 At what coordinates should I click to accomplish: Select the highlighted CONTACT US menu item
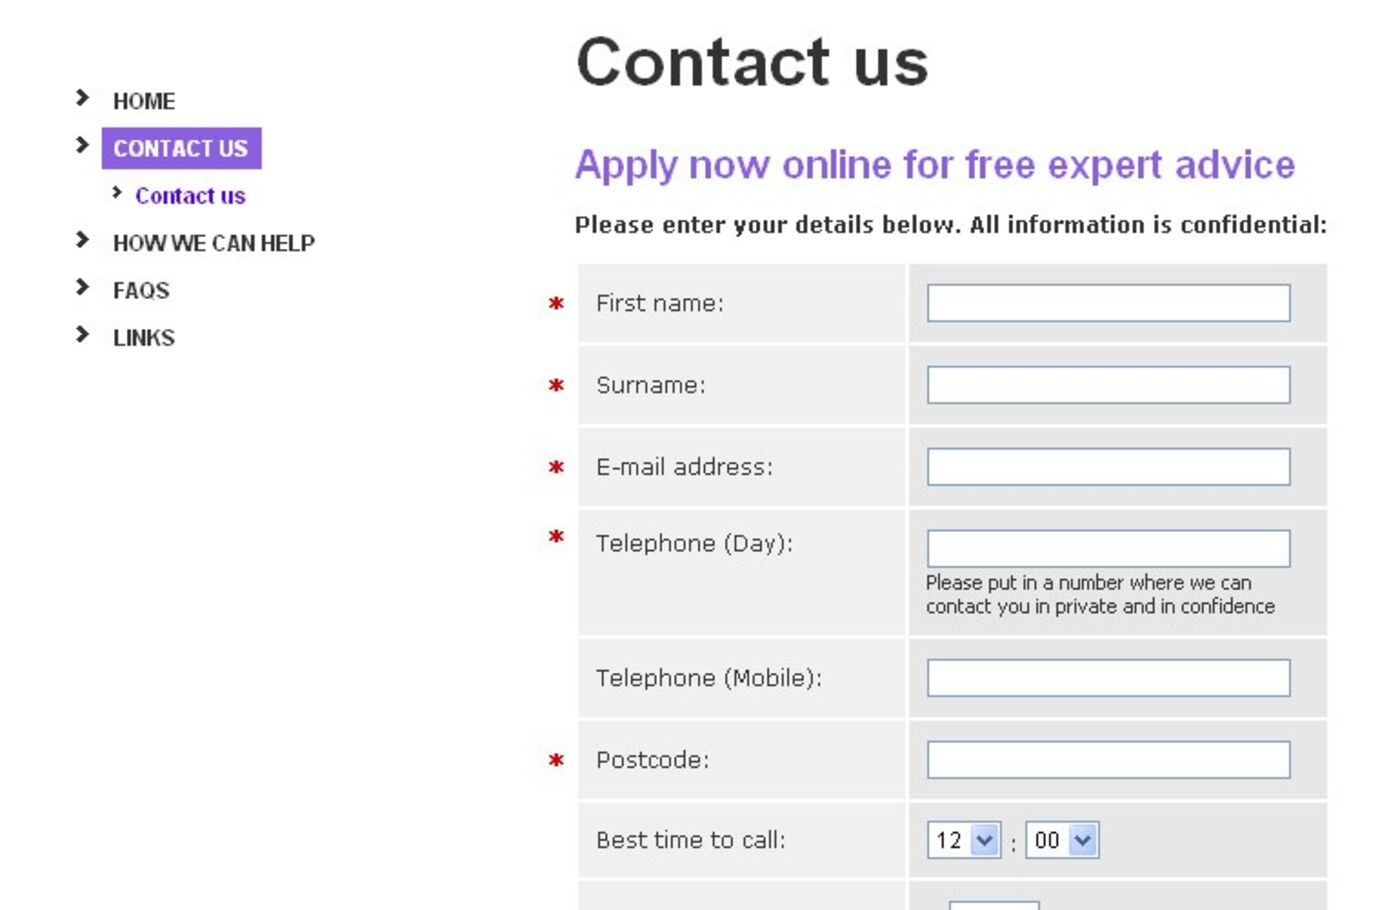[x=181, y=149]
